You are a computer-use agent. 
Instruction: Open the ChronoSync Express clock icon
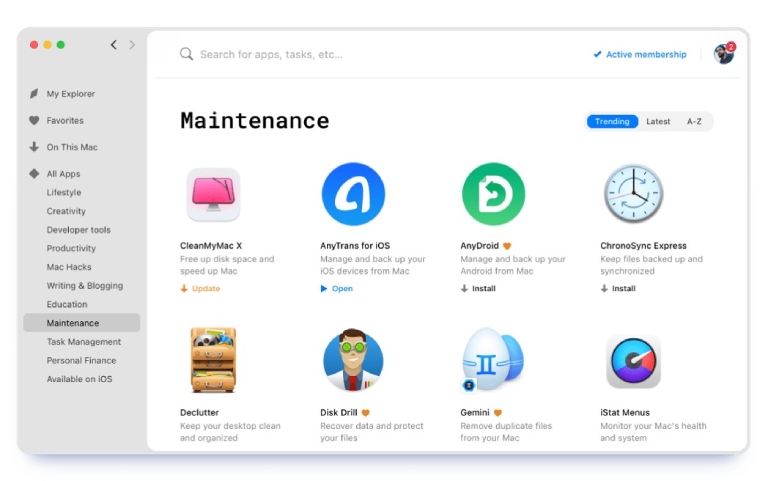point(633,194)
